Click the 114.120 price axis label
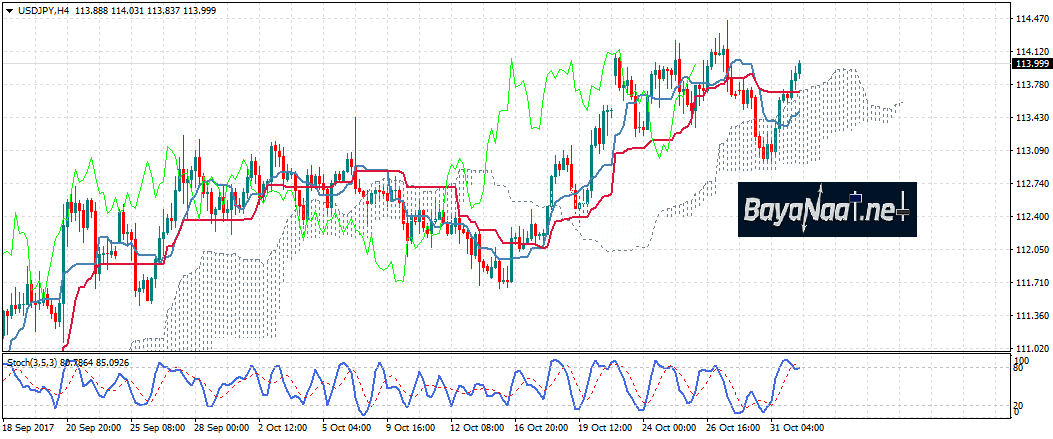The image size is (1053, 439). click(x=1031, y=52)
